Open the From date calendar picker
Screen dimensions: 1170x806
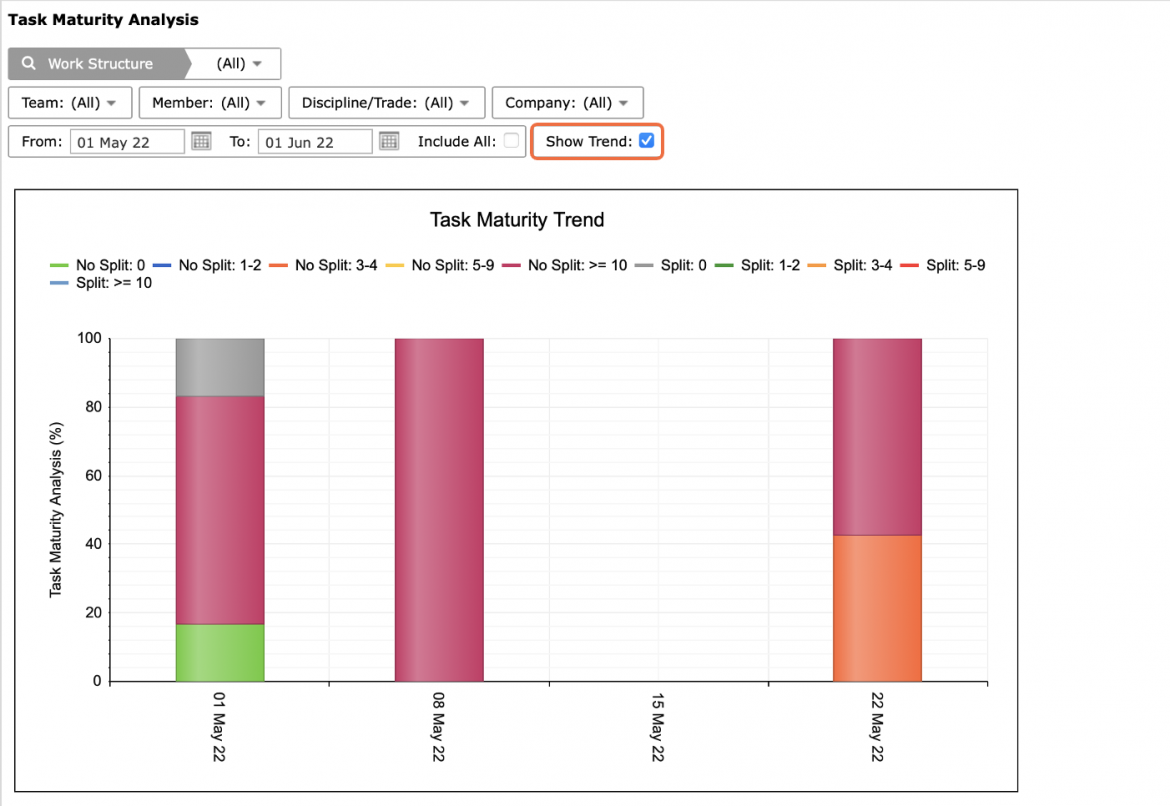pos(201,141)
